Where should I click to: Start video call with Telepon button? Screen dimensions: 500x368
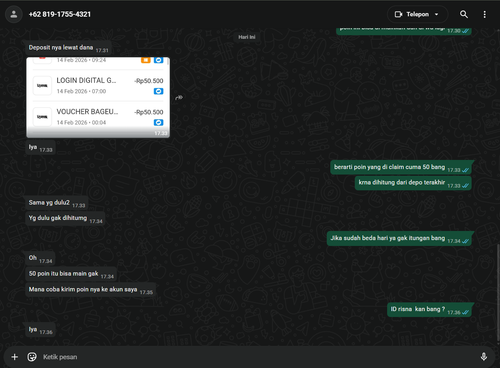point(411,14)
